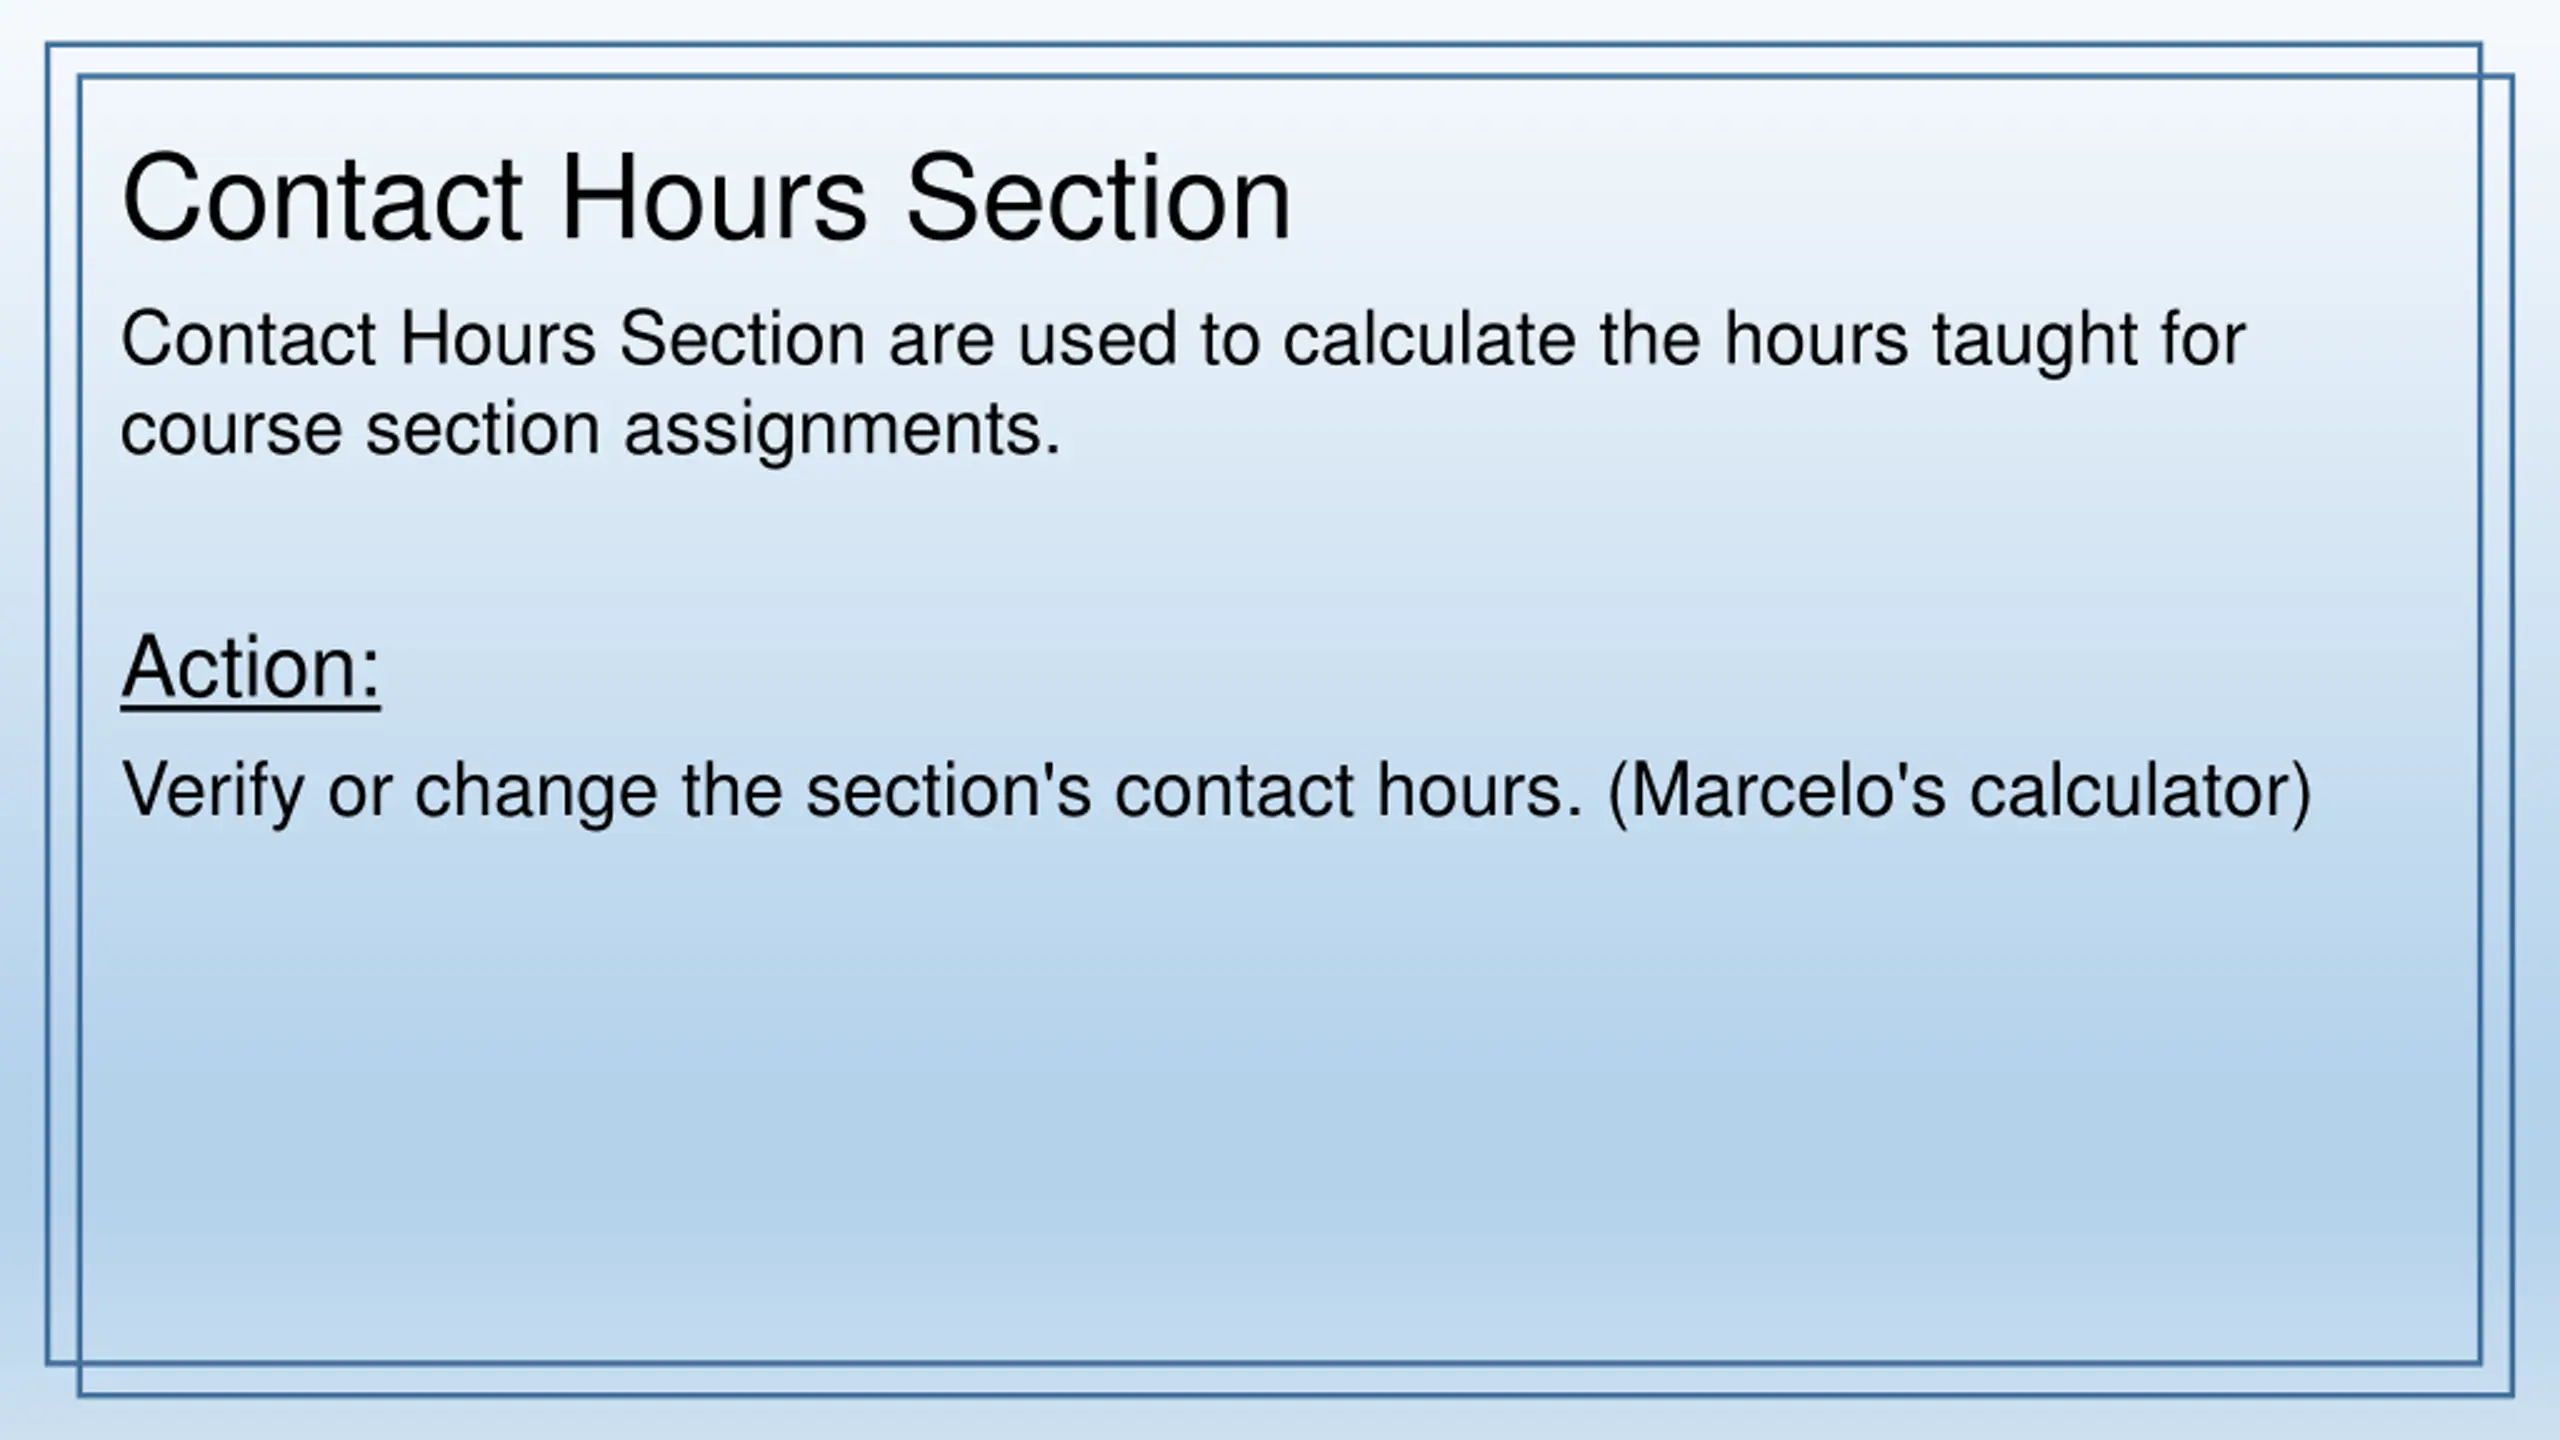The image size is (2560, 1440).
Task: Click the word 'Contact' in the title
Action: point(321,198)
